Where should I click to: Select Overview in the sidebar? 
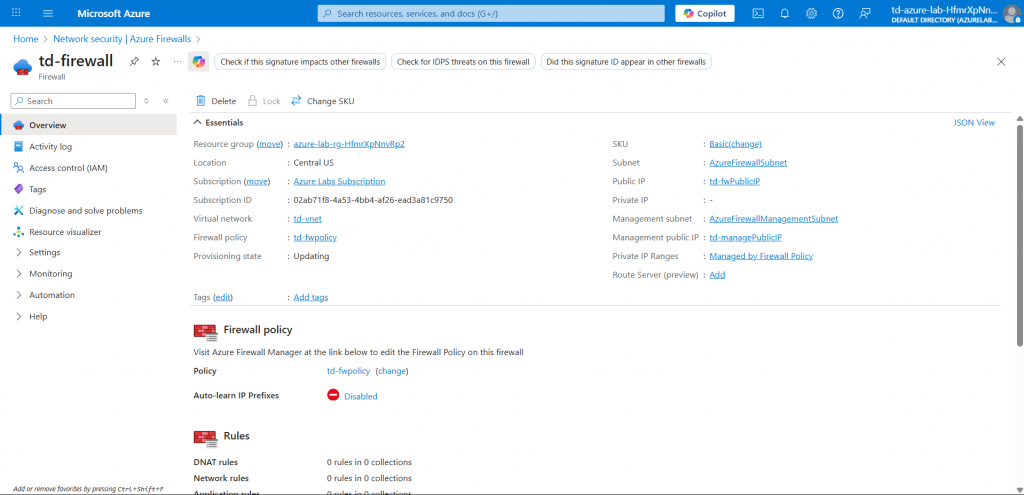click(89, 125)
